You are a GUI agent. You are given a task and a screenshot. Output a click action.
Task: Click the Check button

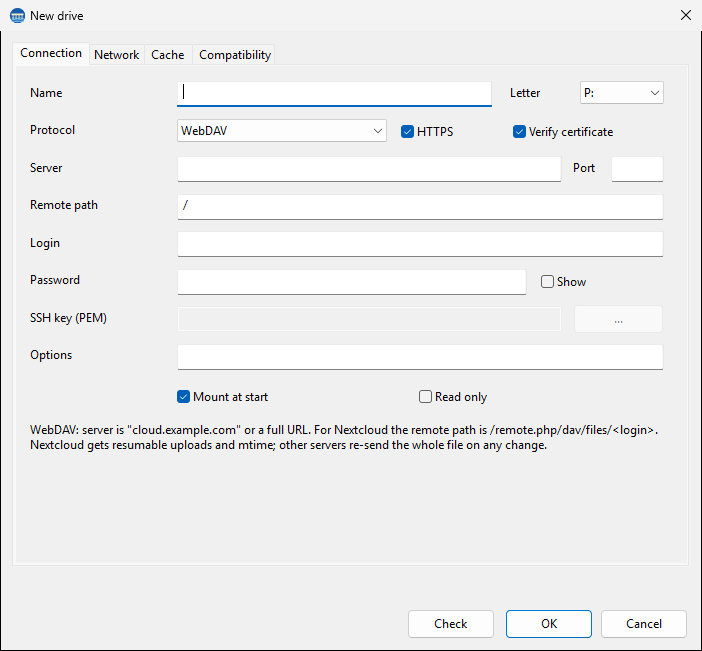click(451, 624)
